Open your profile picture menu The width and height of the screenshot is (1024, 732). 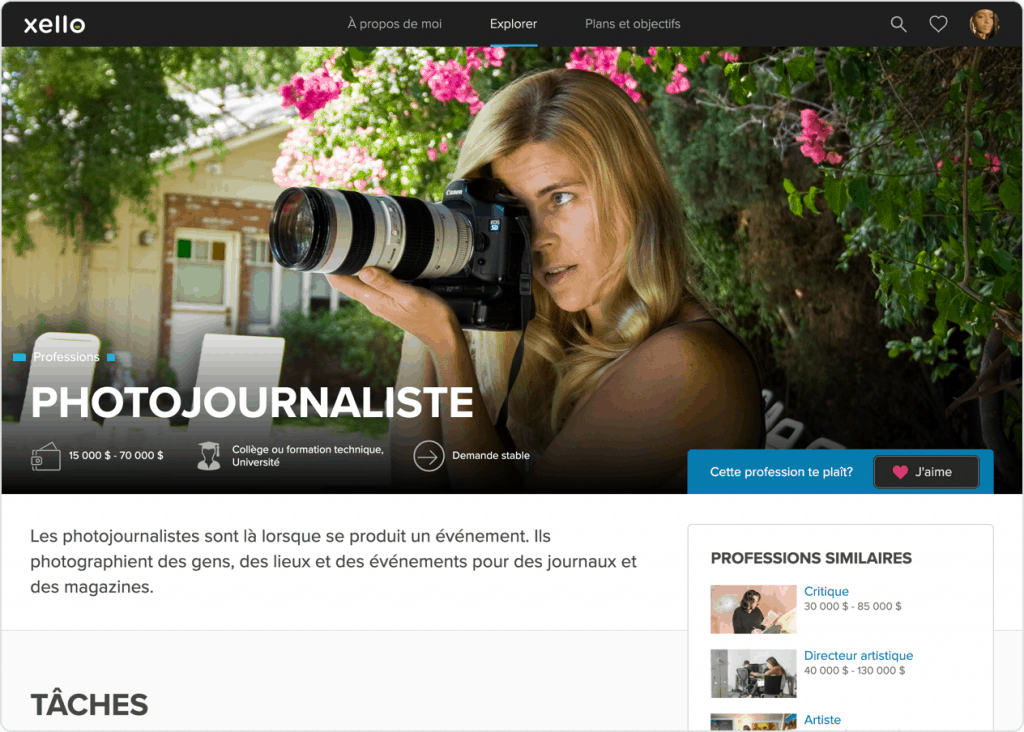984,23
